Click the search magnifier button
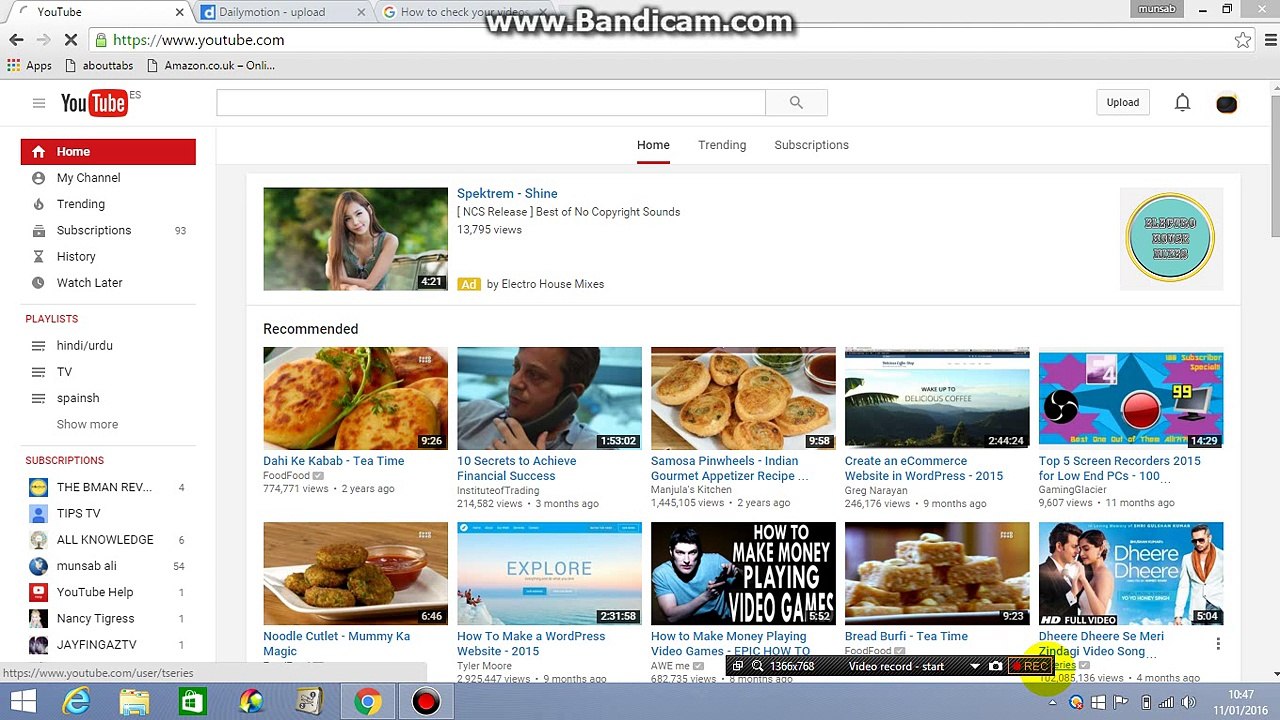Screen dimensions: 1280x720 coord(796,102)
